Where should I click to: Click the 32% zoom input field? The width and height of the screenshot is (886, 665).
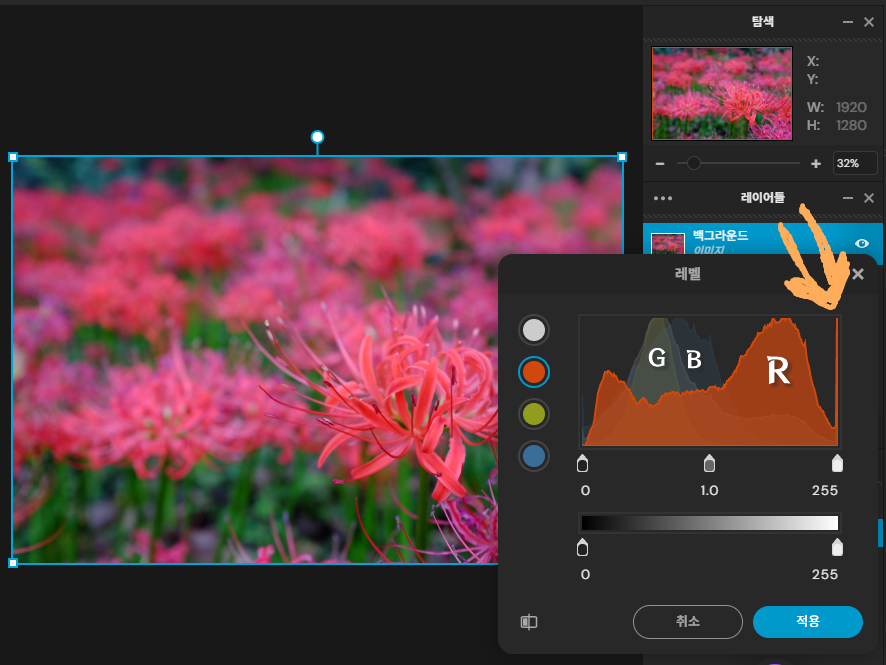(855, 163)
